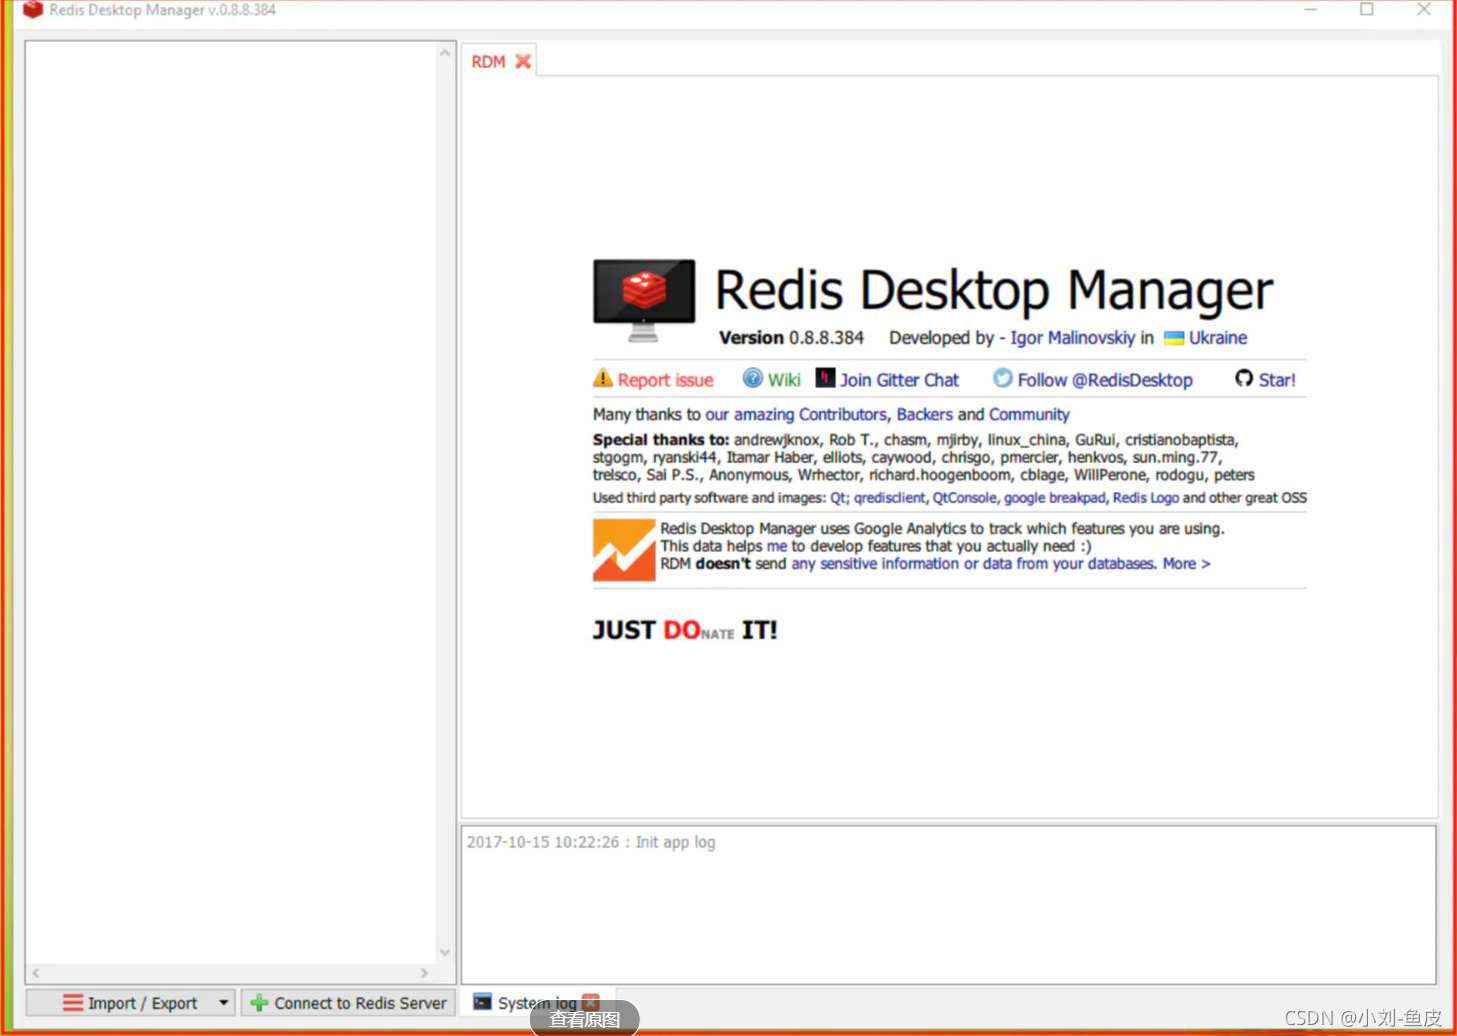Click connections panel scroll up arrow
This screenshot has height=1036, width=1457.
tap(446, 52)
